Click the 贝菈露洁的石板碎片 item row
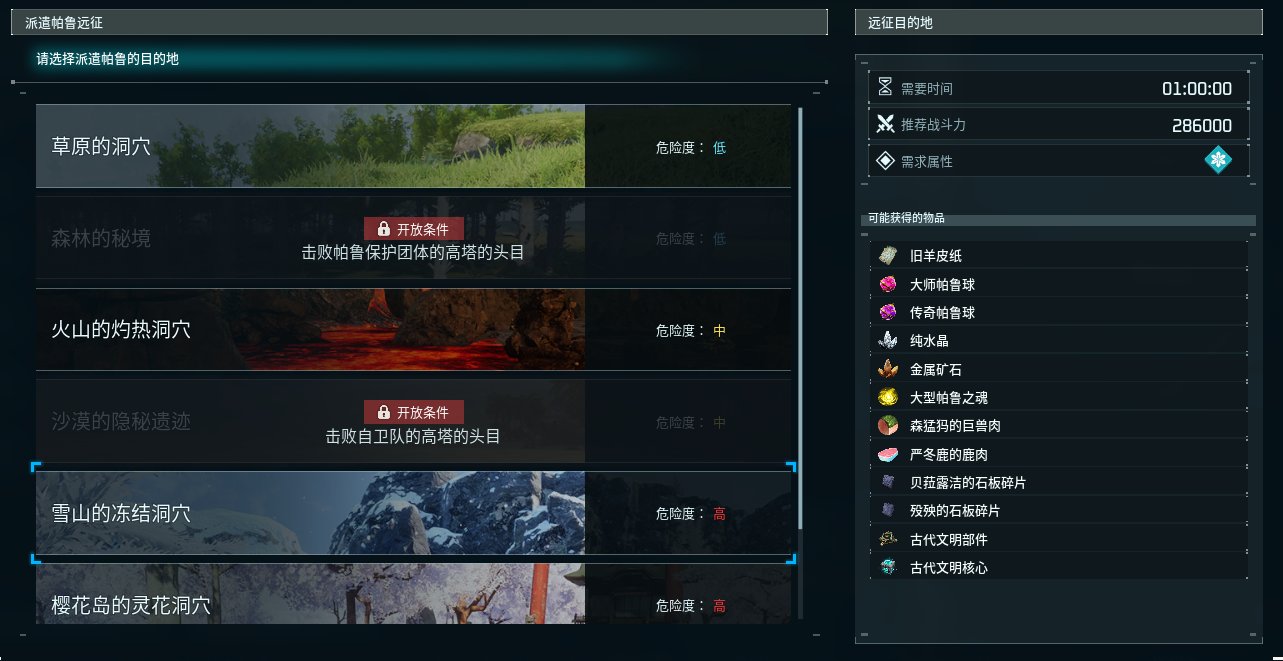The image size is (1283, 661). (1060, 482)
